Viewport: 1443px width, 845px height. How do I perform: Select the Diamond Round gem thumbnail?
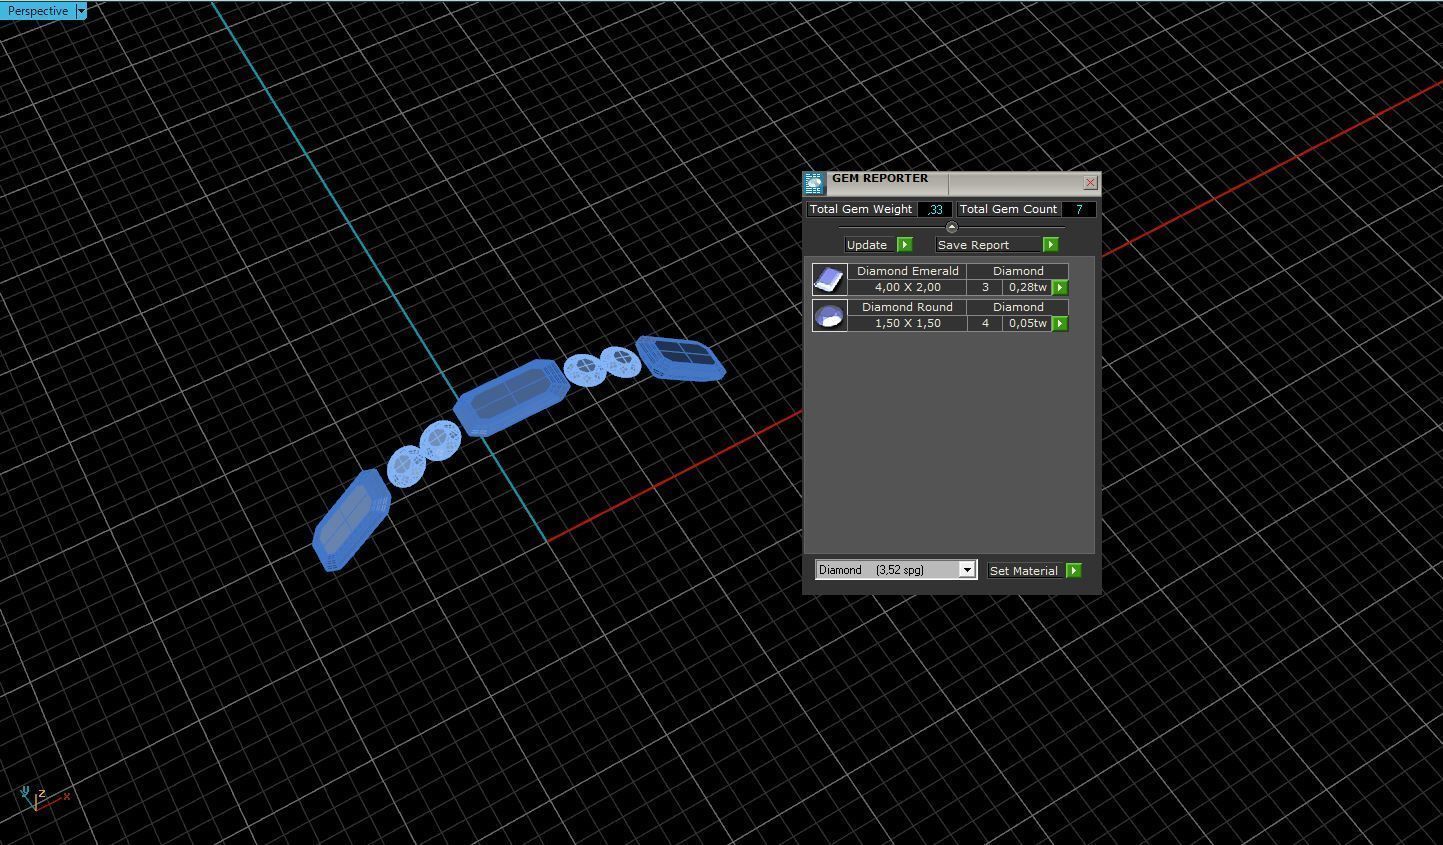(830, 315)
